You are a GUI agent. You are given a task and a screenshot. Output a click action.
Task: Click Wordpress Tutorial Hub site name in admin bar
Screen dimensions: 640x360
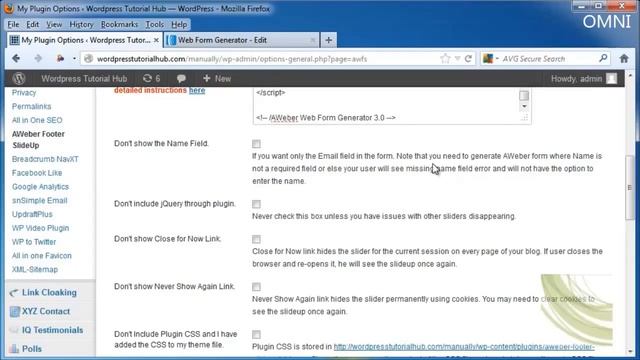tap(84, 78)
